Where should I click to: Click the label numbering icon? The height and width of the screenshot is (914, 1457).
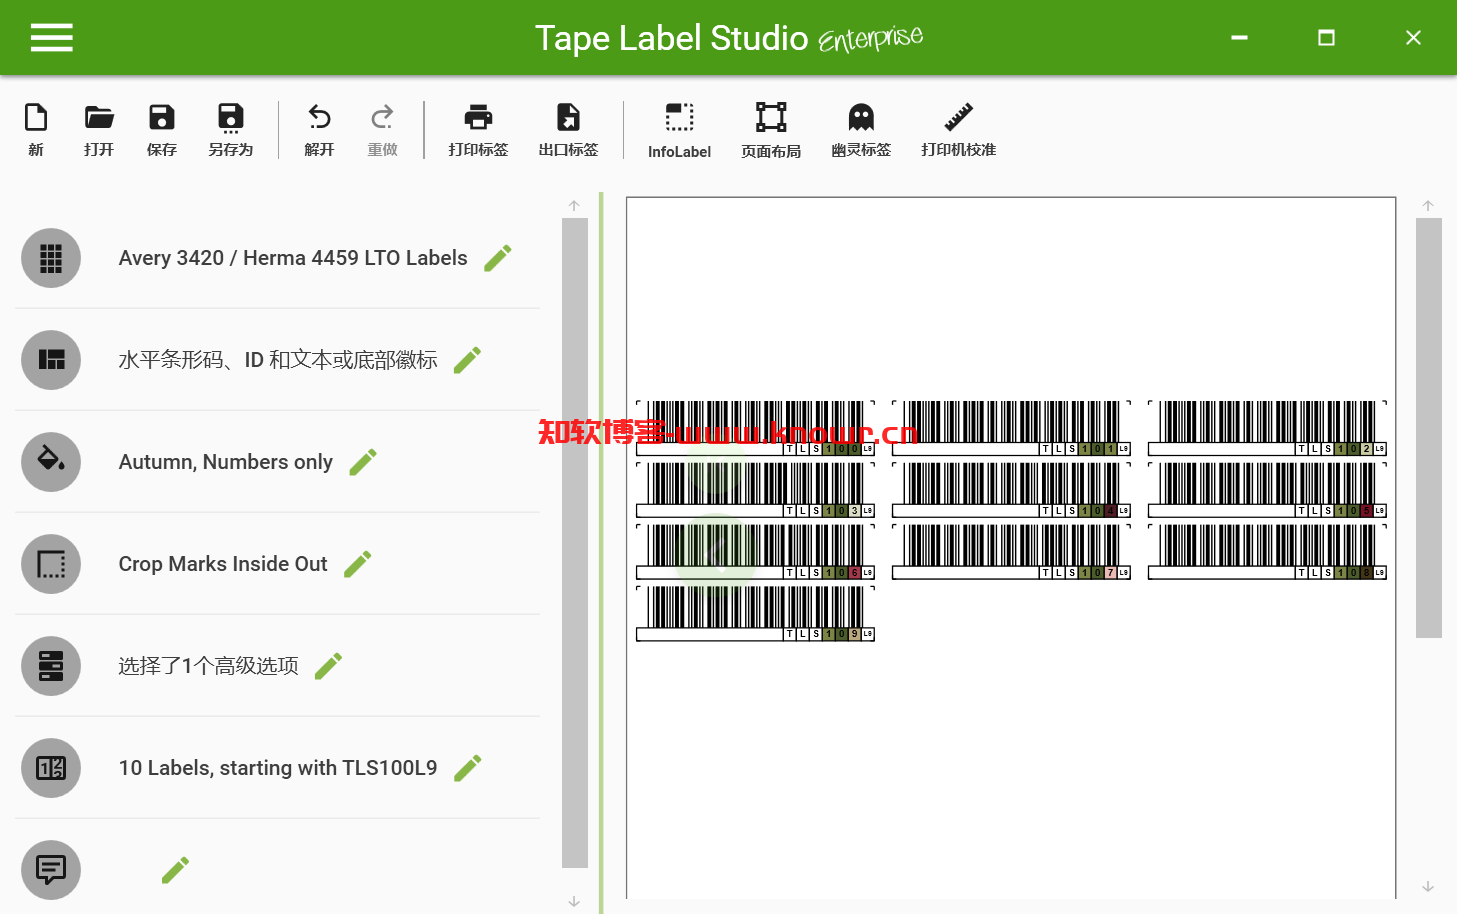51,768
